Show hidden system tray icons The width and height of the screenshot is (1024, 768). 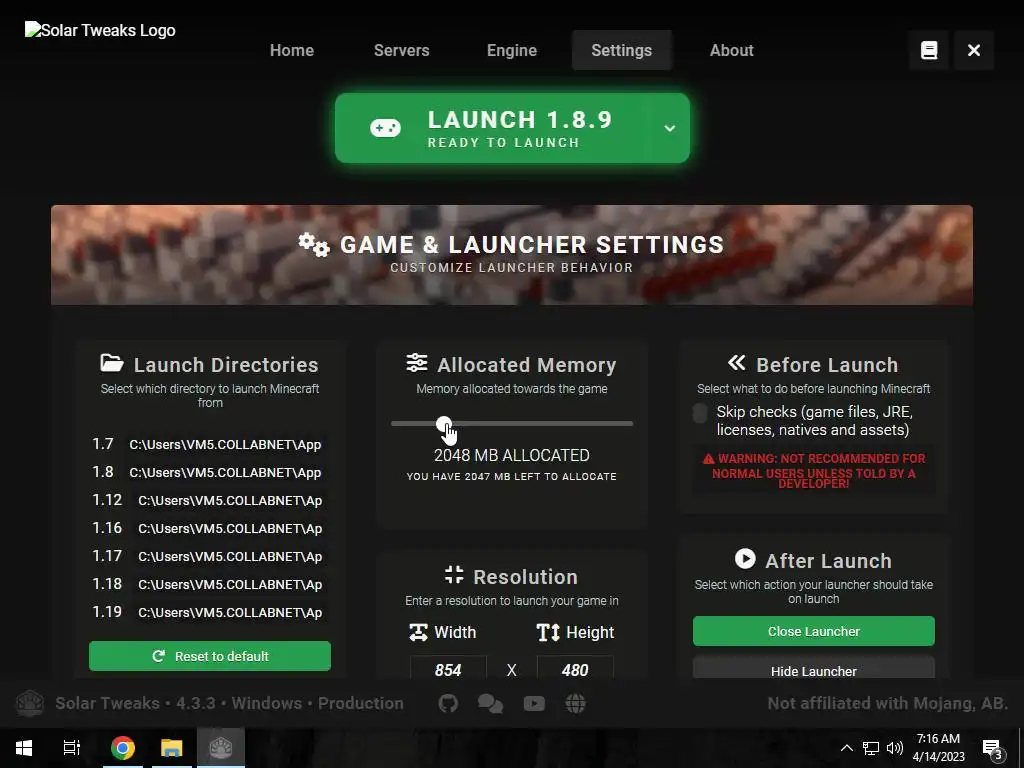tap(846, 748)
